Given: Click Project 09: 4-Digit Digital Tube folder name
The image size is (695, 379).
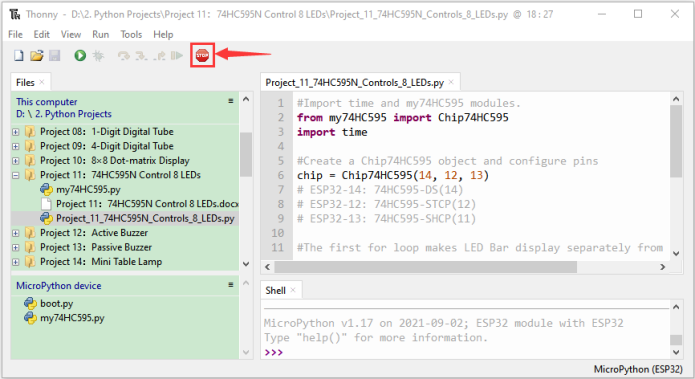Looking at the screenshot, I should [x=107, y=146].
